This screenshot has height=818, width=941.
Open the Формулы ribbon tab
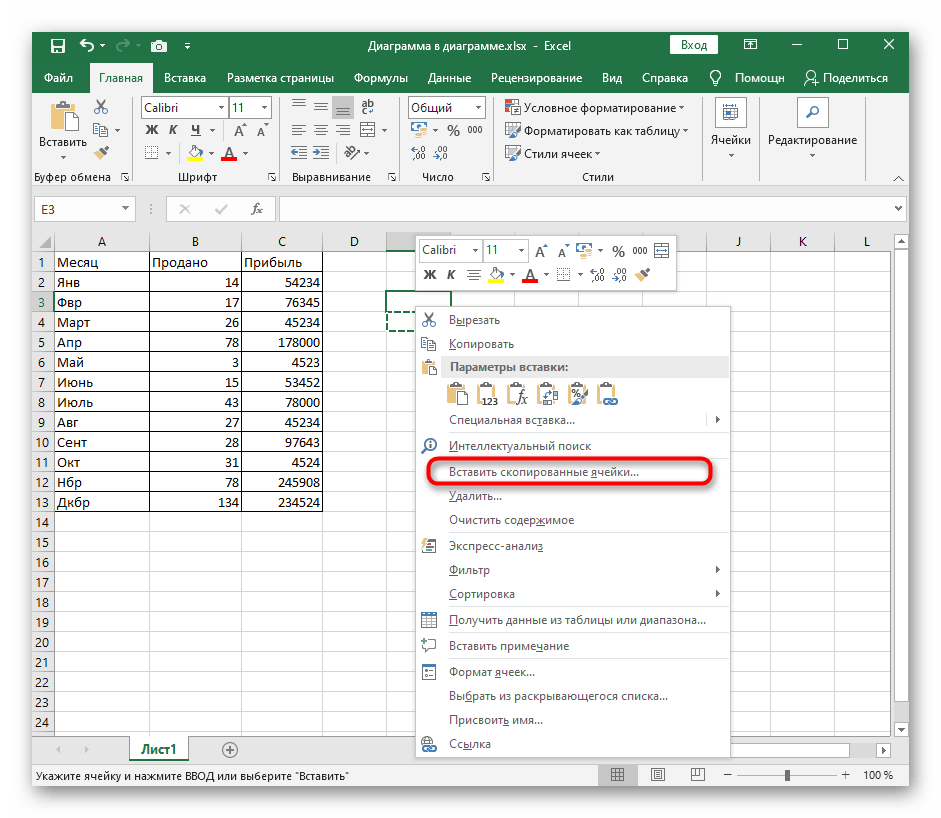(380, 78)
